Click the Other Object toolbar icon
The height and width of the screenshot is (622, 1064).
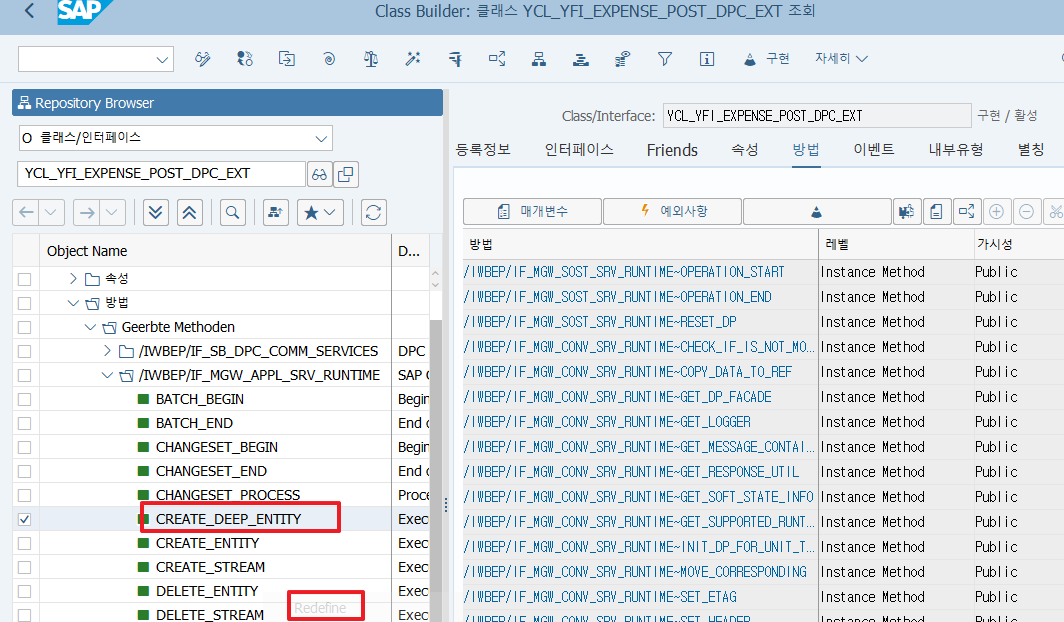coord(287,59)
